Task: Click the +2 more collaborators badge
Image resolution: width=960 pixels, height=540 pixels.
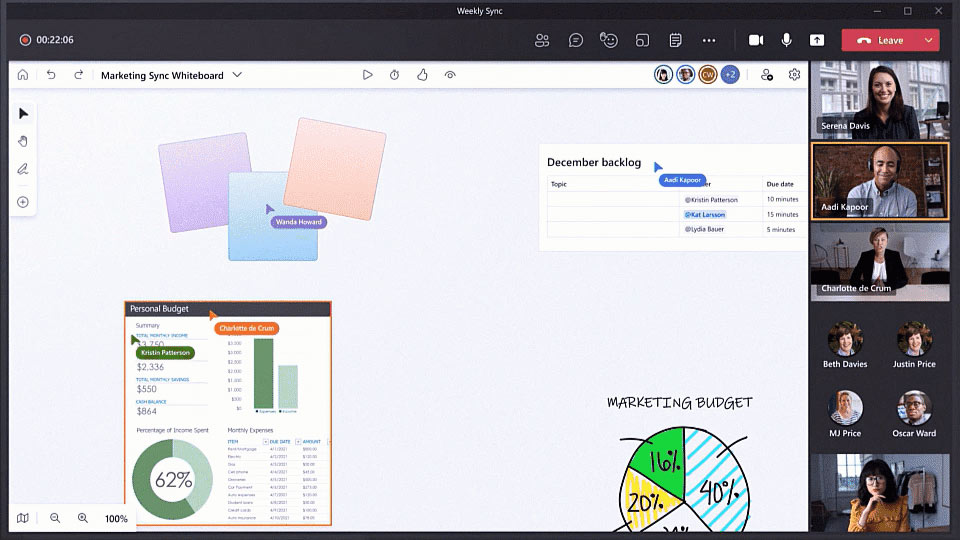Action: (x=730, y=75)
